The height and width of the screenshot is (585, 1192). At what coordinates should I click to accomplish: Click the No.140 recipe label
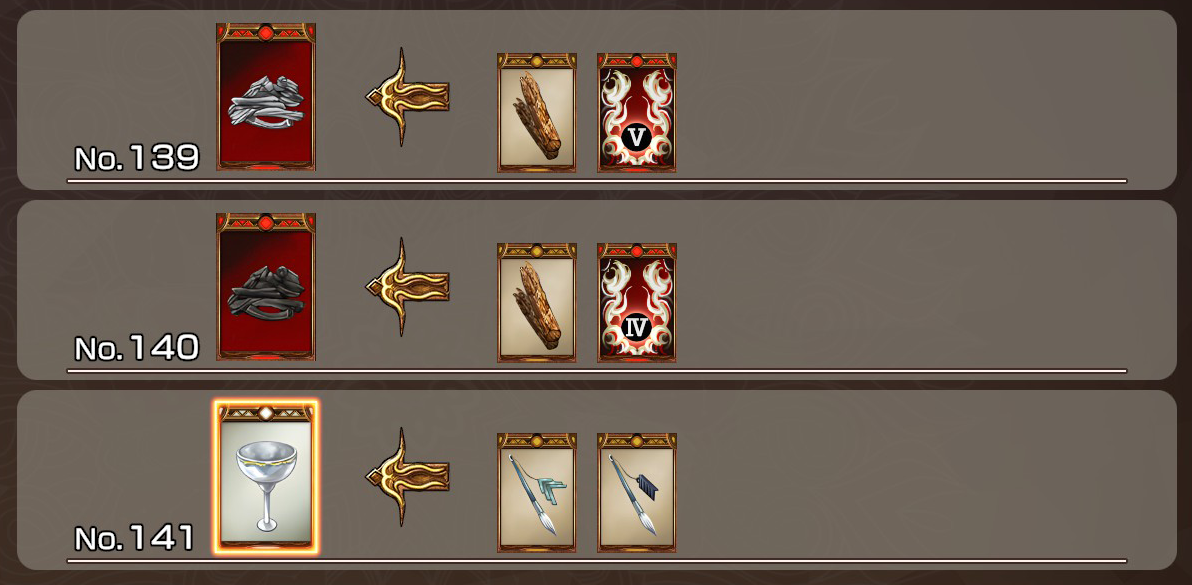(x=137, y=348)
